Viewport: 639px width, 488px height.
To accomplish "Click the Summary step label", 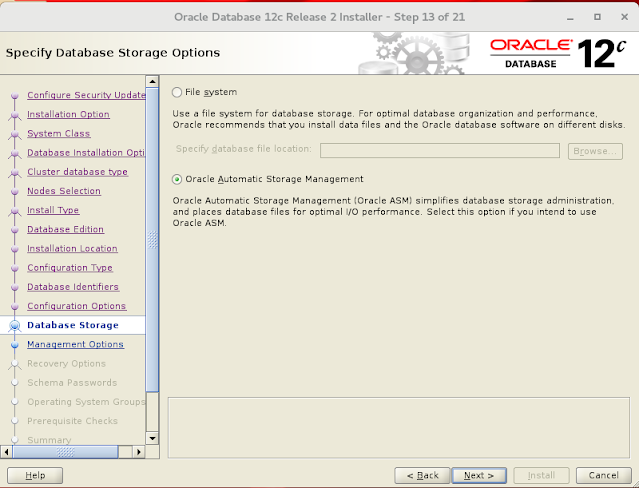I will pos(49,440).
